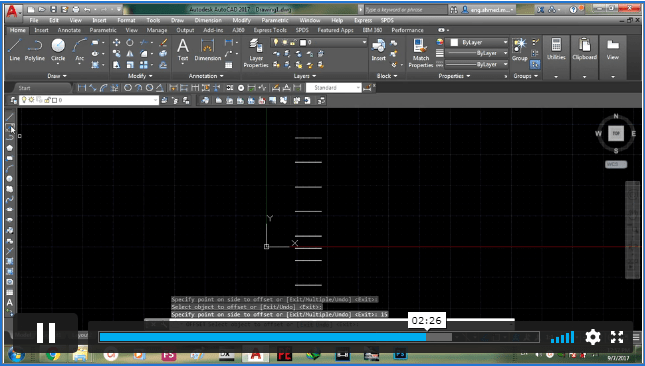645x366 pixels.
Task: Click Match Properties tool
Action: [x=420, y=53]
